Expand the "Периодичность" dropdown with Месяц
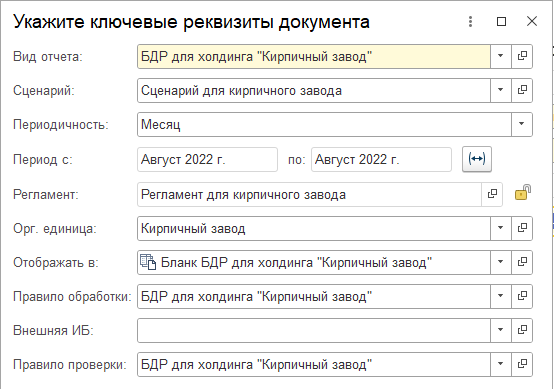This screenshot has height=389, width=554. click(521, 124)
